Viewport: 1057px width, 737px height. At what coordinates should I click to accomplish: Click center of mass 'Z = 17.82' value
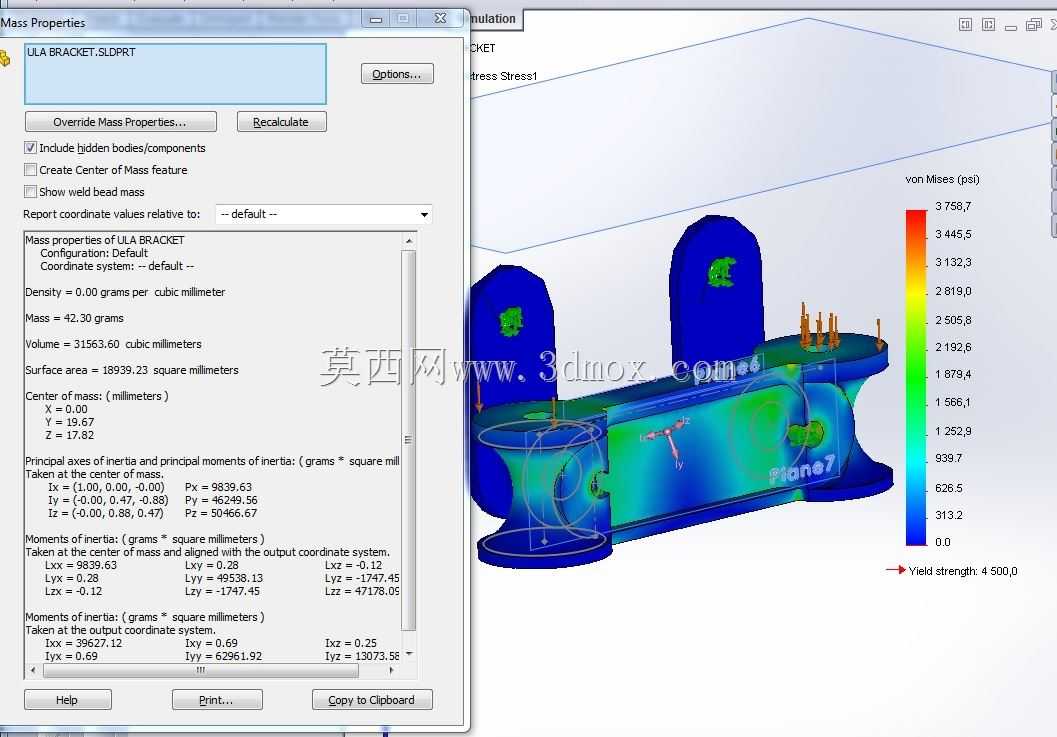(x=69, y=435)
